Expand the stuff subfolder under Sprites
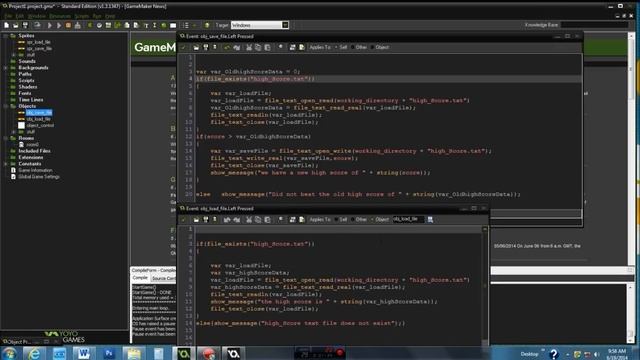The width and height of the screenshot is (640, 360). click(x=14, y=55)
